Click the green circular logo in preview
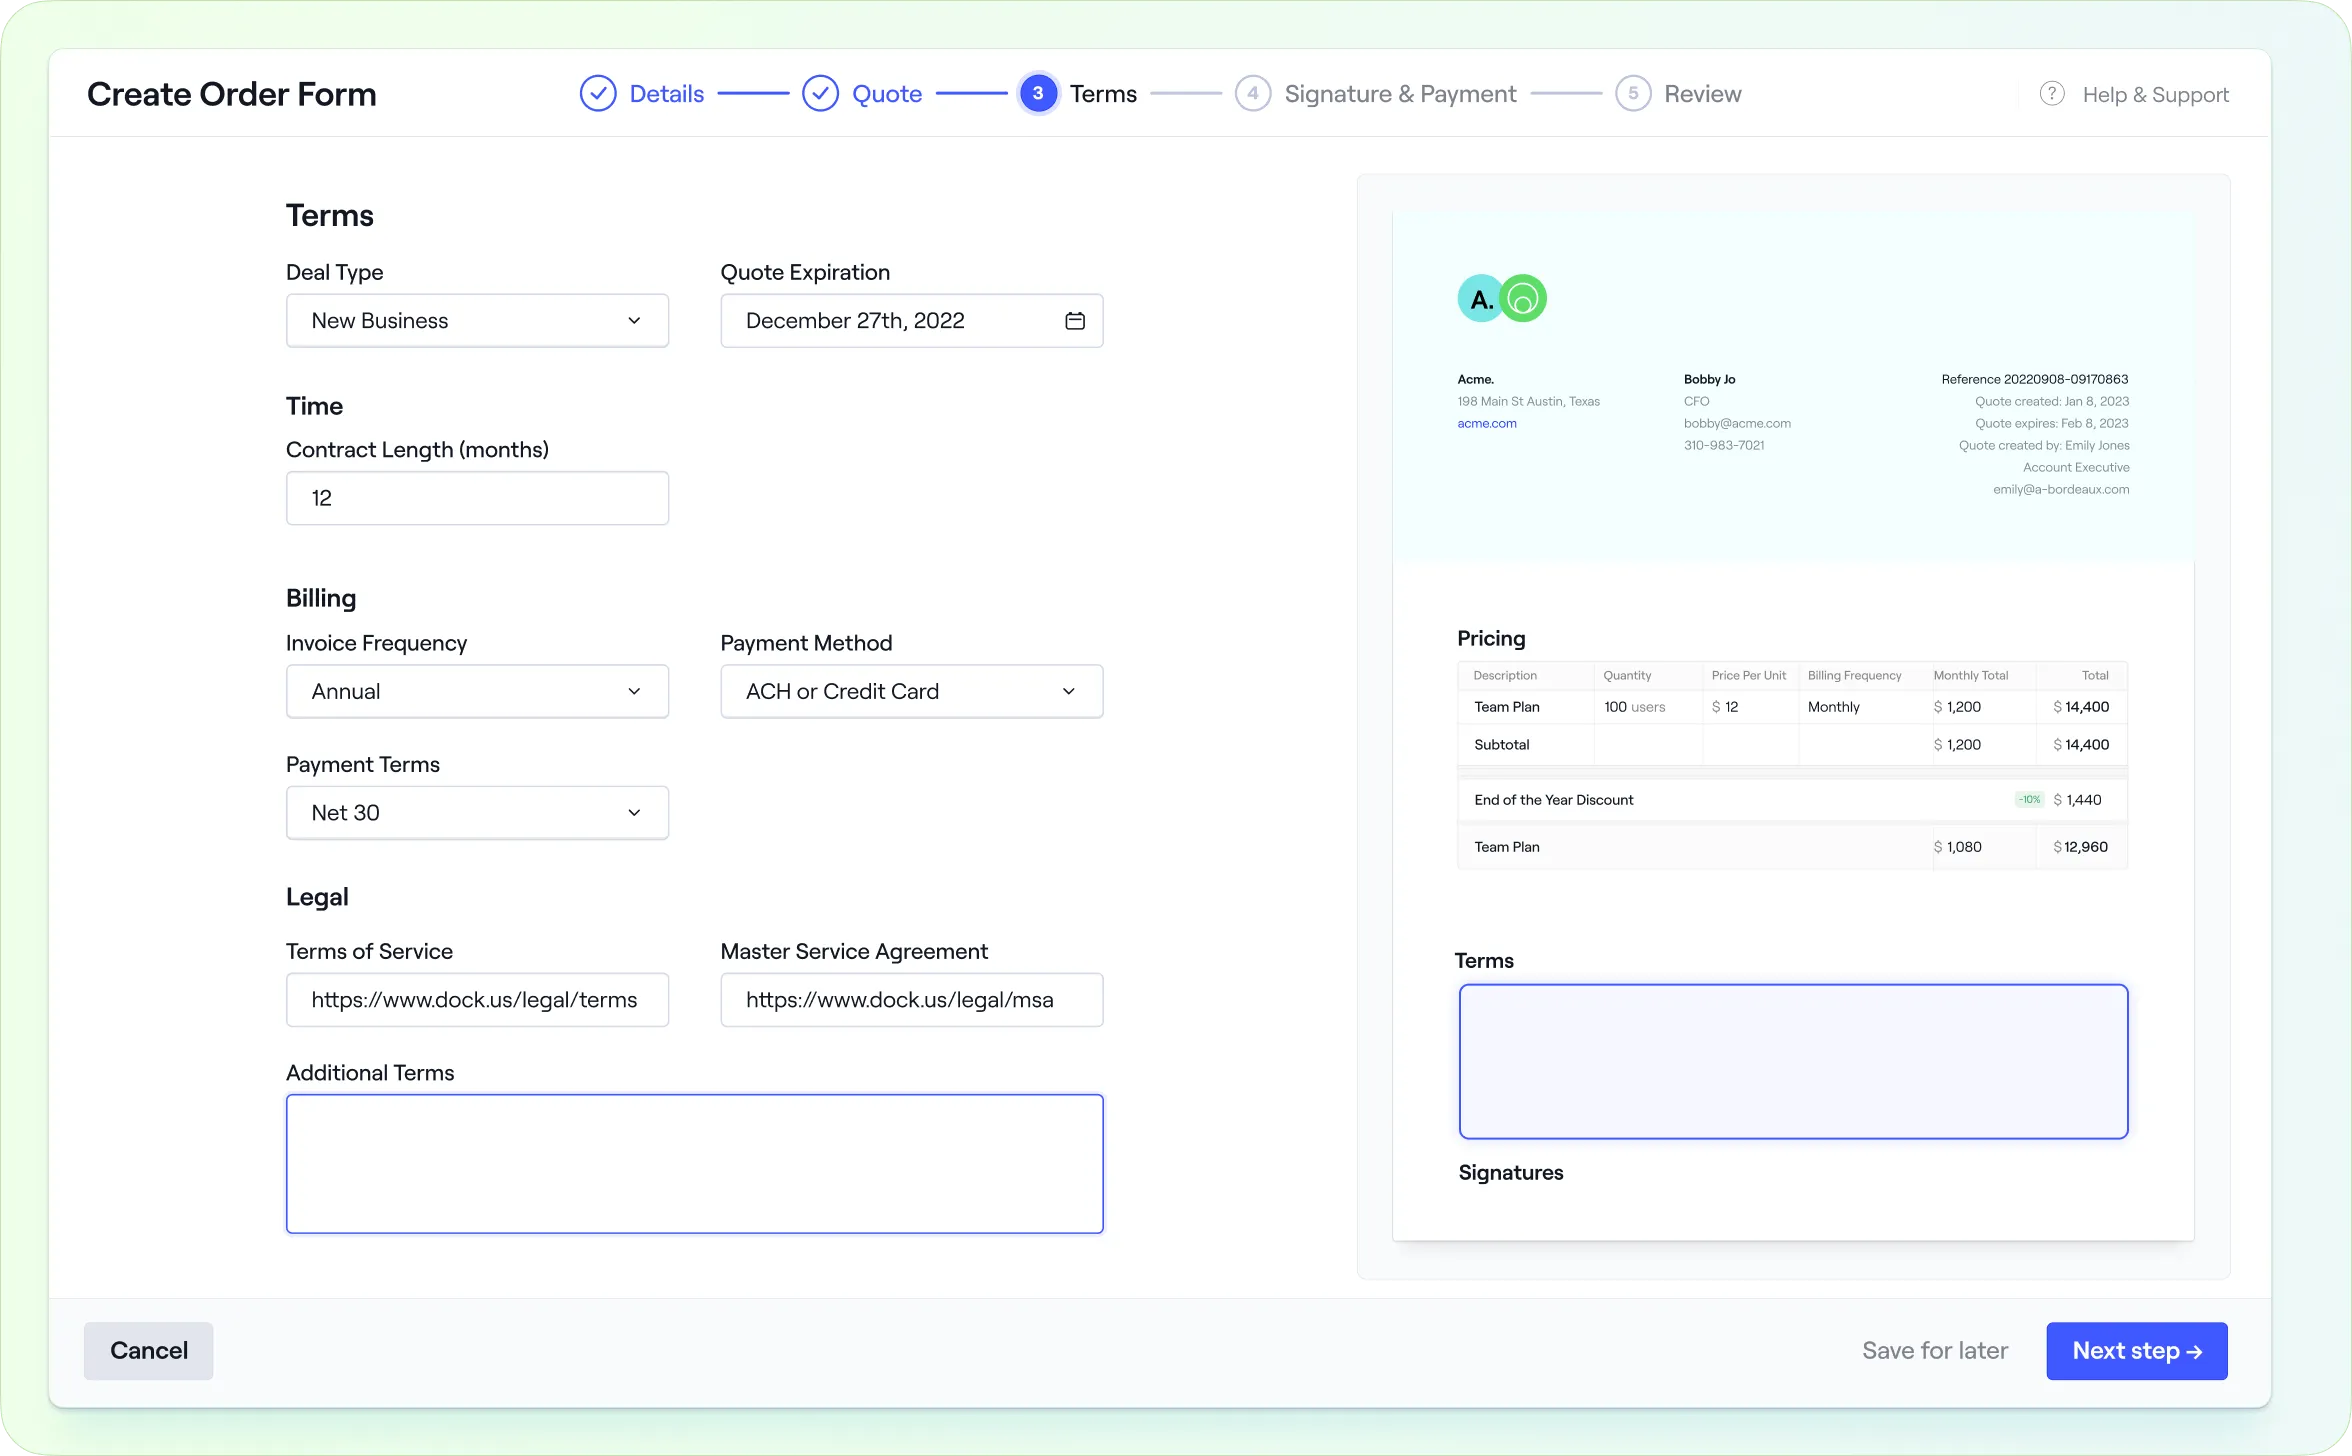Image resolution: width=2352 pixels, height=1456 pixels. (1523, 299)
